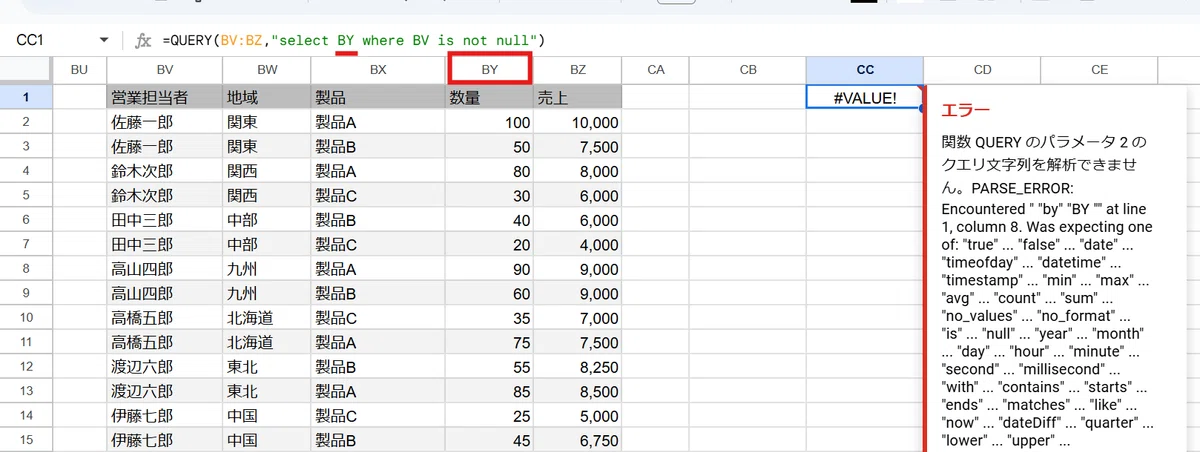Click sales cell 8,500

[x=578, y=390]
